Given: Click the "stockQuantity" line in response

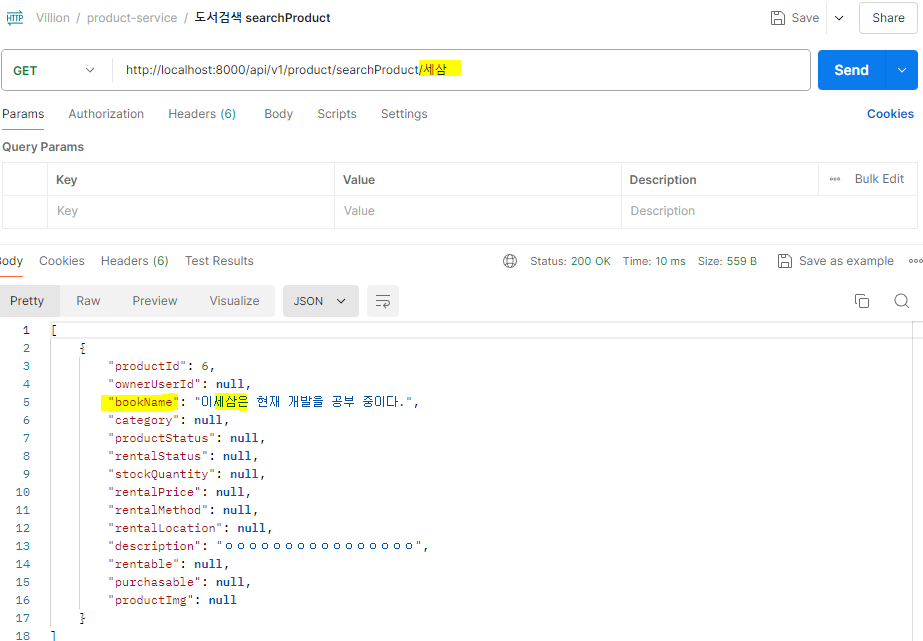Looking at the screenshot, I should 187,474.
